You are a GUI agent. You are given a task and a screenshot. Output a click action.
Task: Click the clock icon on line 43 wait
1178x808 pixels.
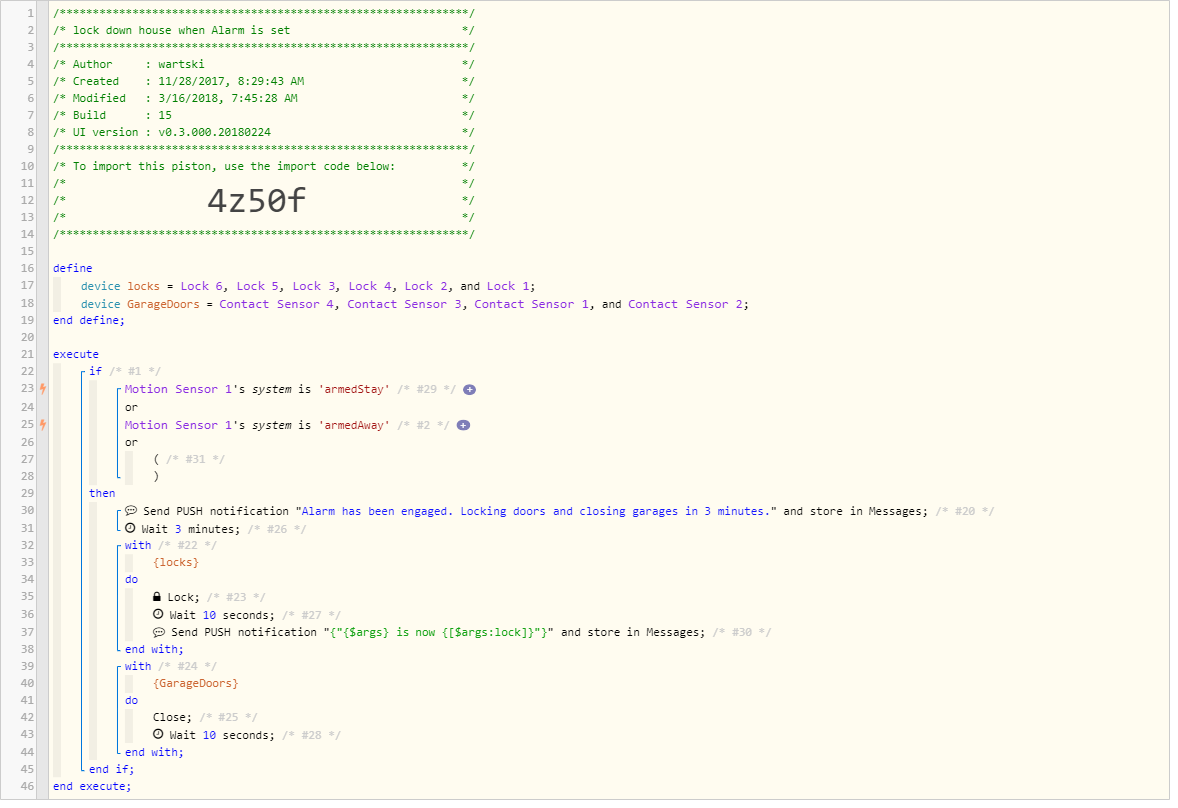pos(158,734)
